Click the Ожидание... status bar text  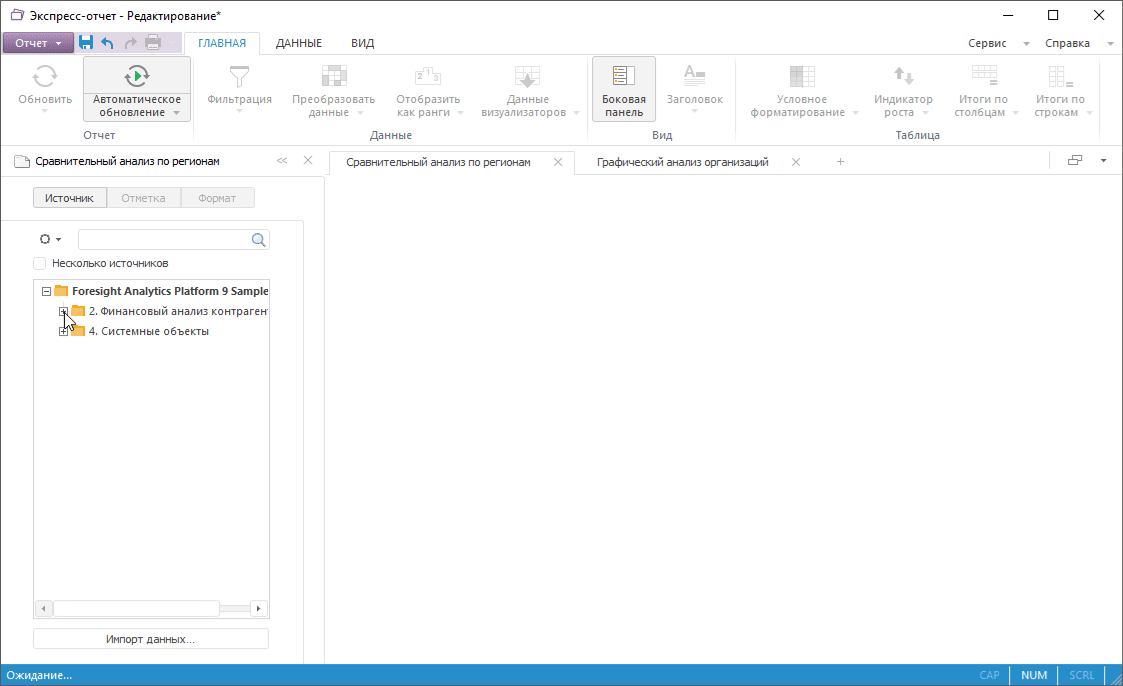[x=39, y=675]
